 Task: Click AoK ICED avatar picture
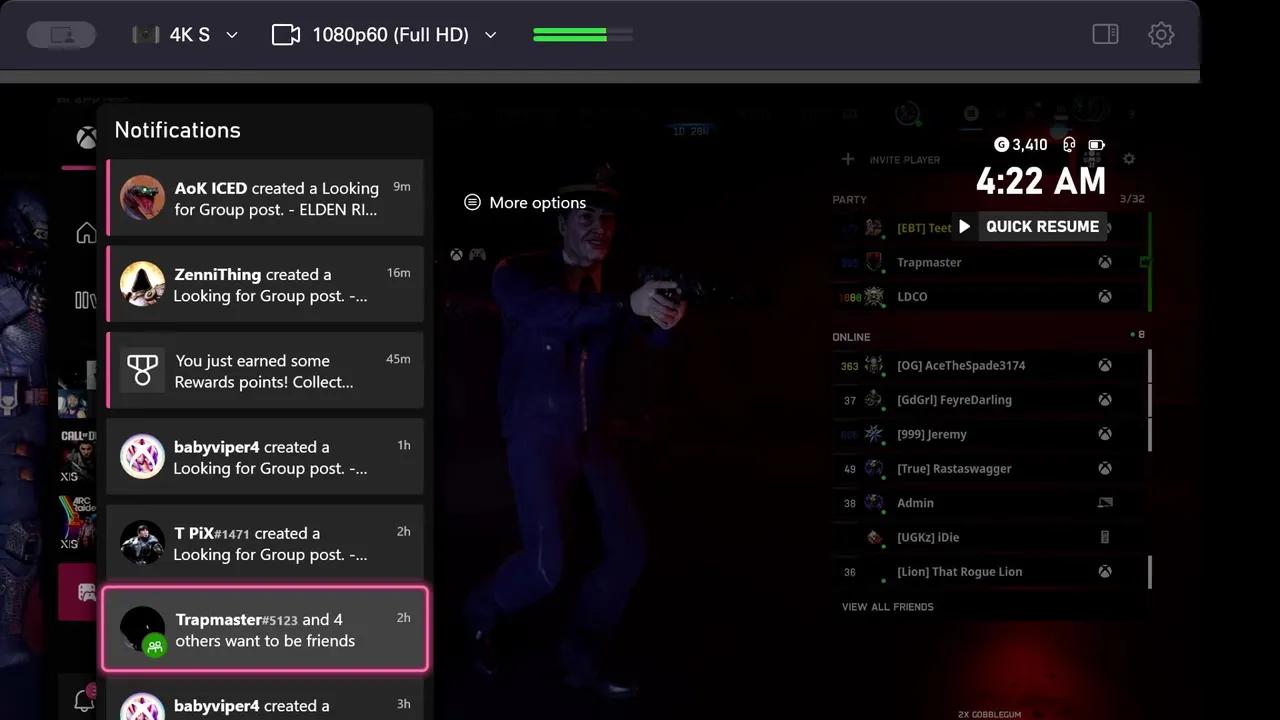point(142,198)
